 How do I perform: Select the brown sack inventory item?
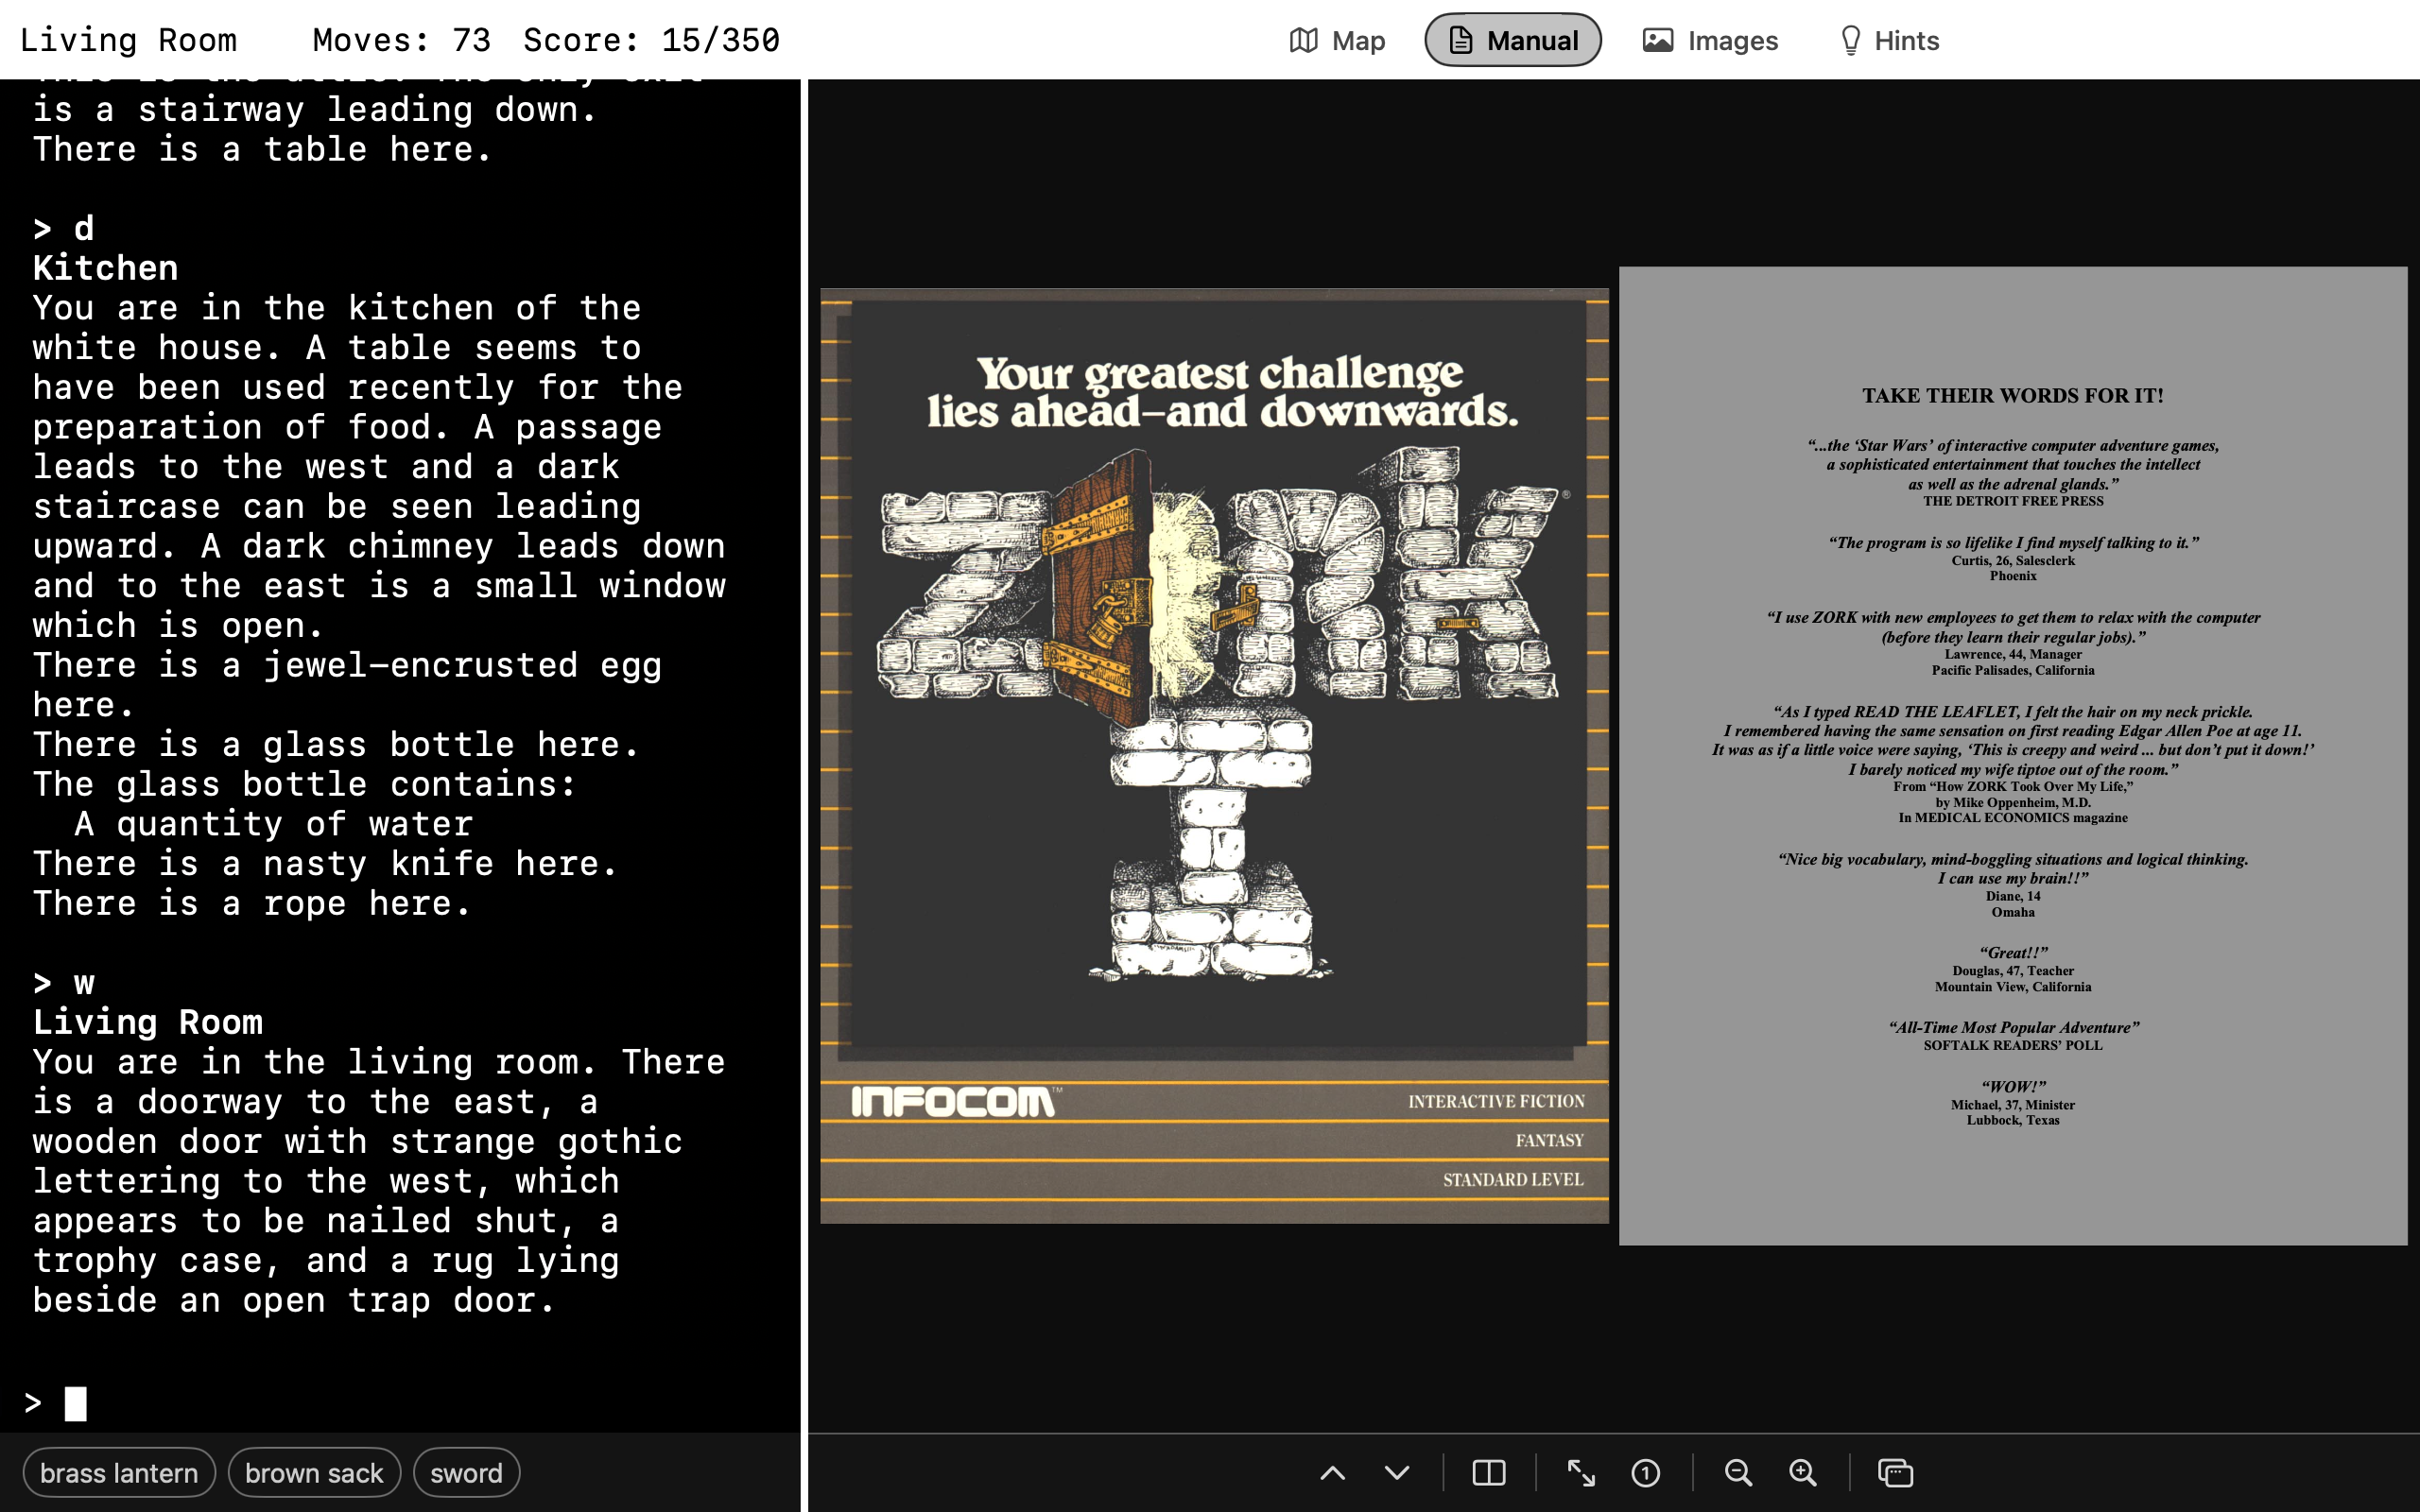pyautogui.click(x=314, y=1473)
